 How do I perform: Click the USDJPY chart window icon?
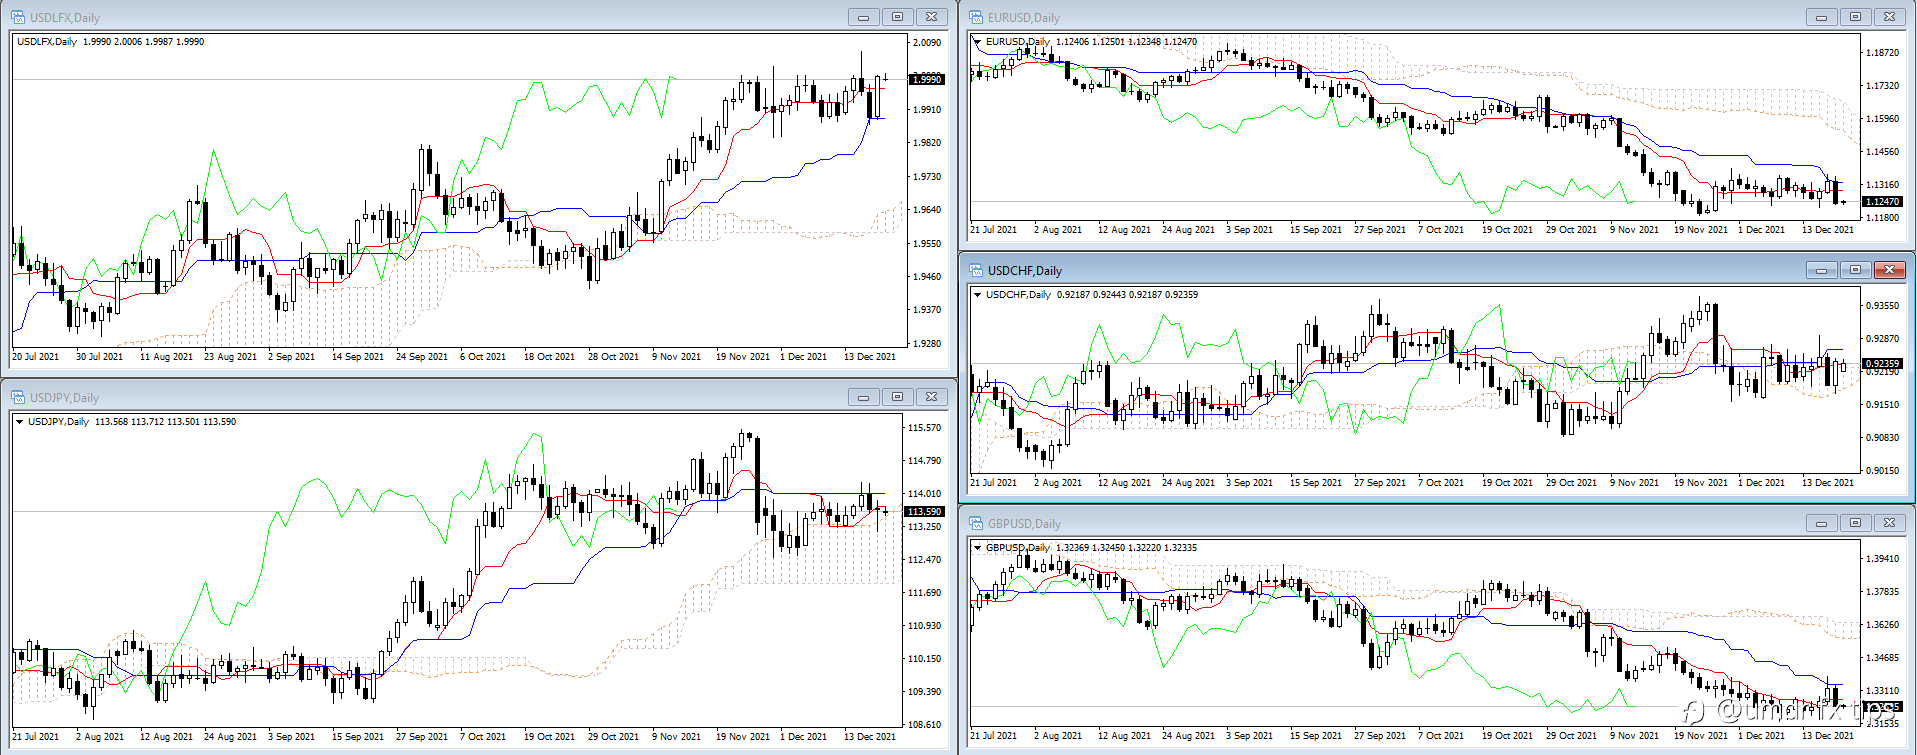tap(18, 397)
